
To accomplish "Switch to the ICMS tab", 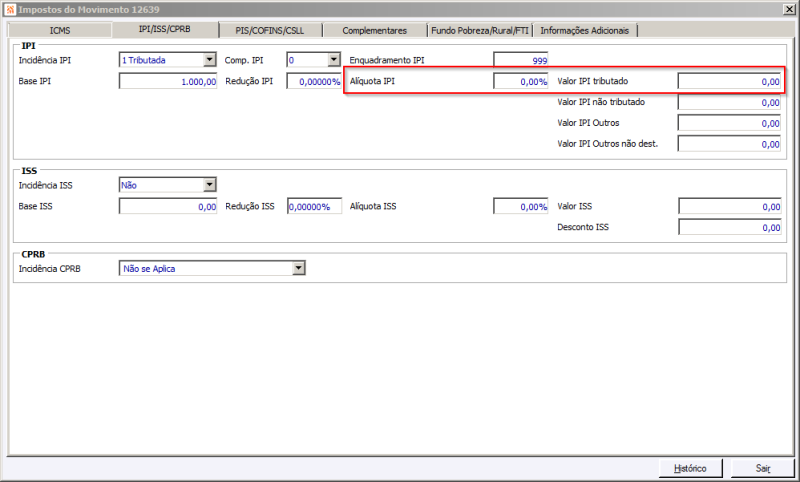I will [x=60, y=31].
